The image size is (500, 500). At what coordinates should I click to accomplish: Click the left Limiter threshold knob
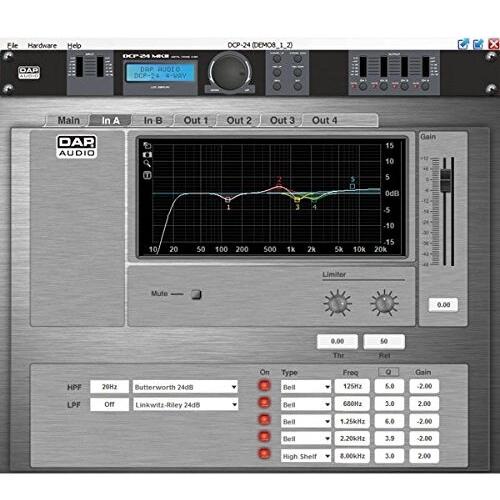[x=337, y=303]
